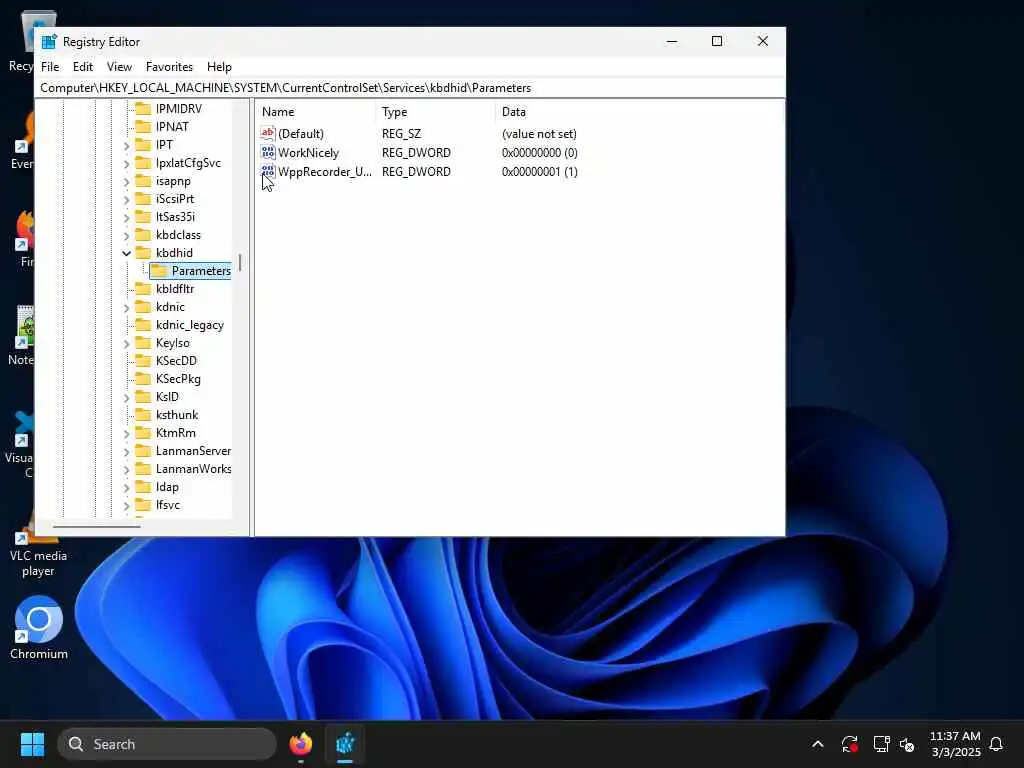Screen dimensions: 1024x768
Task: Select the WppRecorder_U... DWORD icon
Action: tap(268, 171)
